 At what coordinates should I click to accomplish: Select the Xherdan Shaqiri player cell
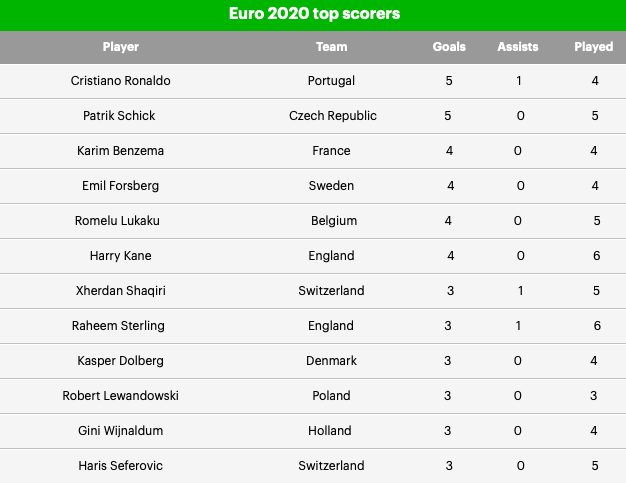(x=121, y=290)
